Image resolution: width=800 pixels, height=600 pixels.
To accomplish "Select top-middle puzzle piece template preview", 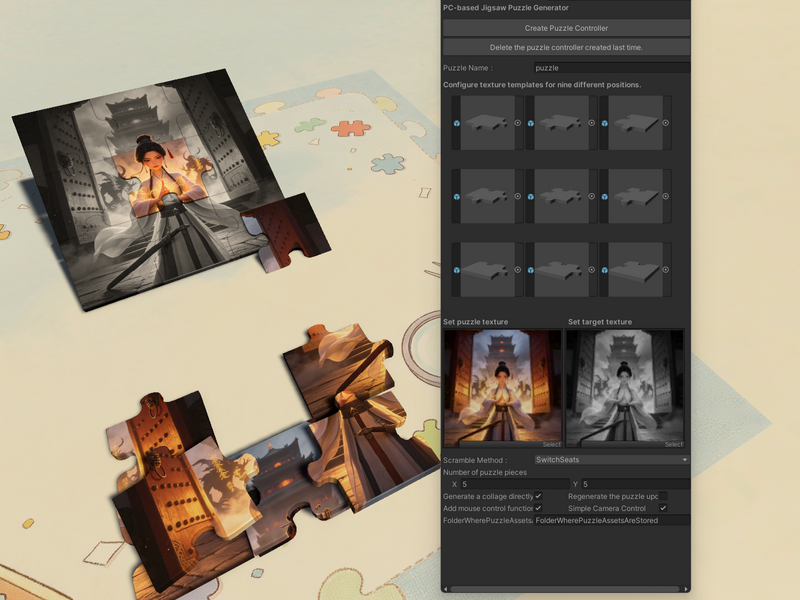I will [561, 123].
